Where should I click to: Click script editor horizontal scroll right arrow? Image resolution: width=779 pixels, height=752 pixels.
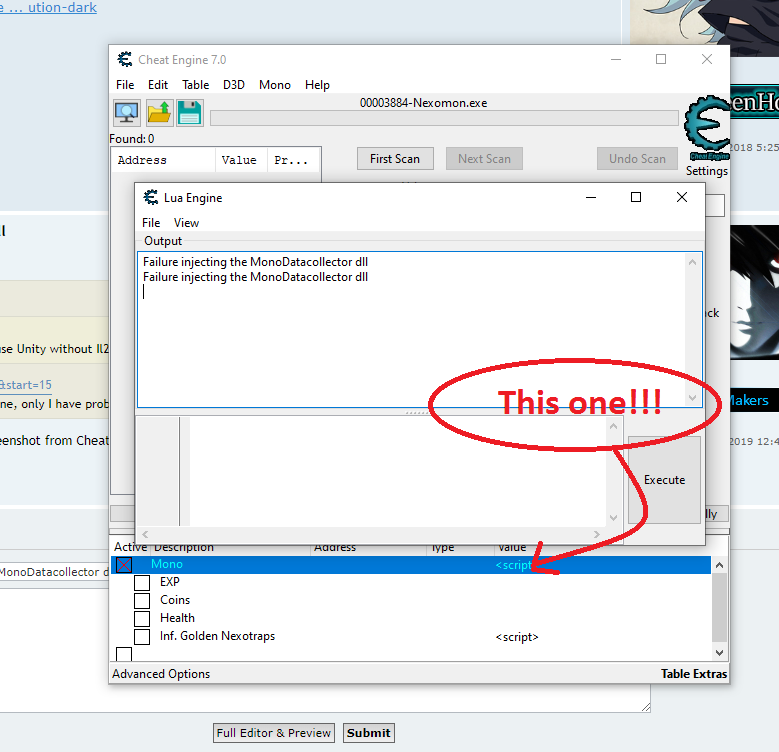pyautogui.click(x=597, y=534)
